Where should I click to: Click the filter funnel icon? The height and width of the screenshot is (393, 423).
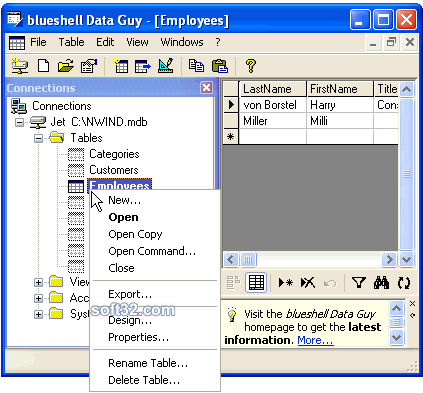pyautogui.click(x=359, y=283)
